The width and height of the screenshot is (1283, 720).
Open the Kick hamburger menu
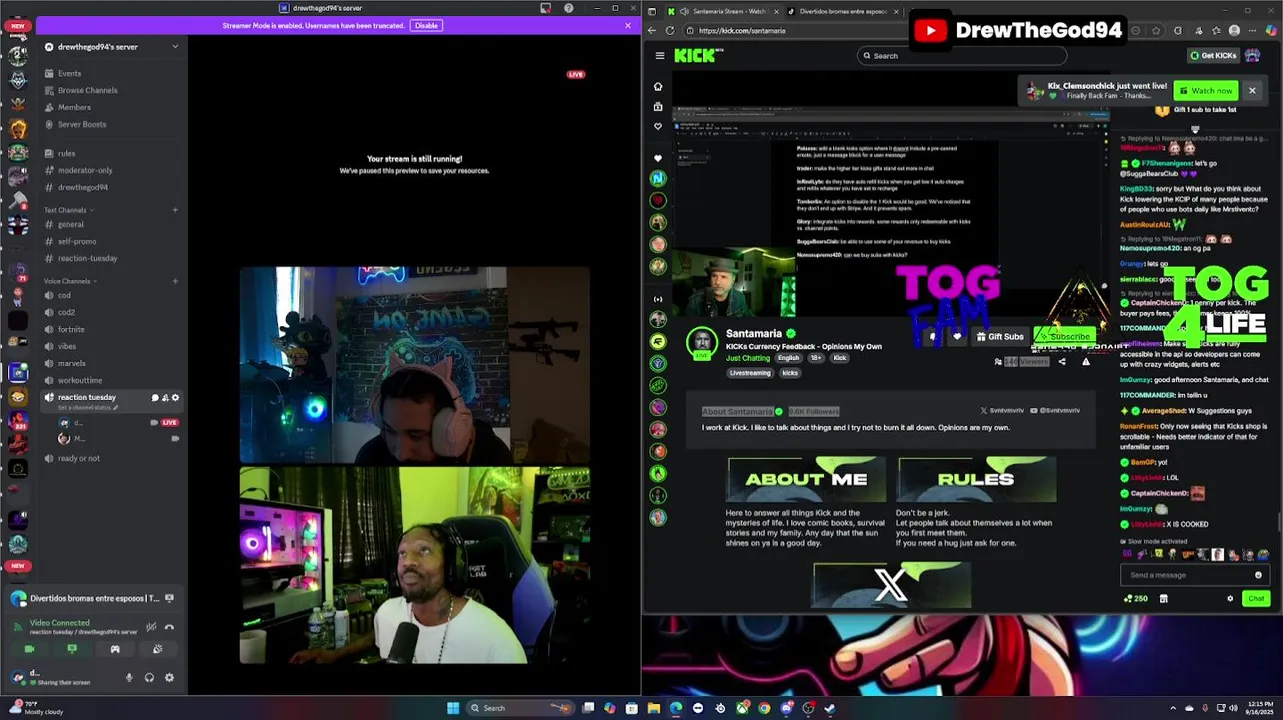(659, 56)
